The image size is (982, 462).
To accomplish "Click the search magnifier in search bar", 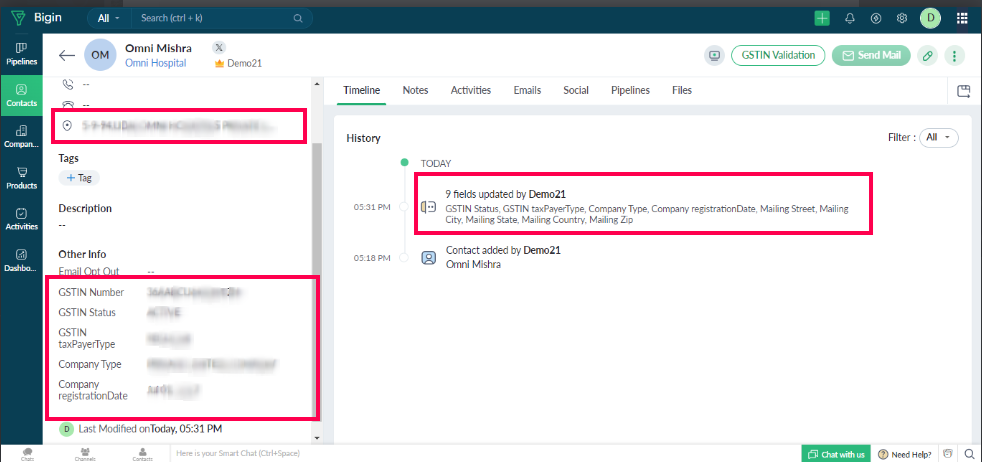I will (x=298, y=18).
